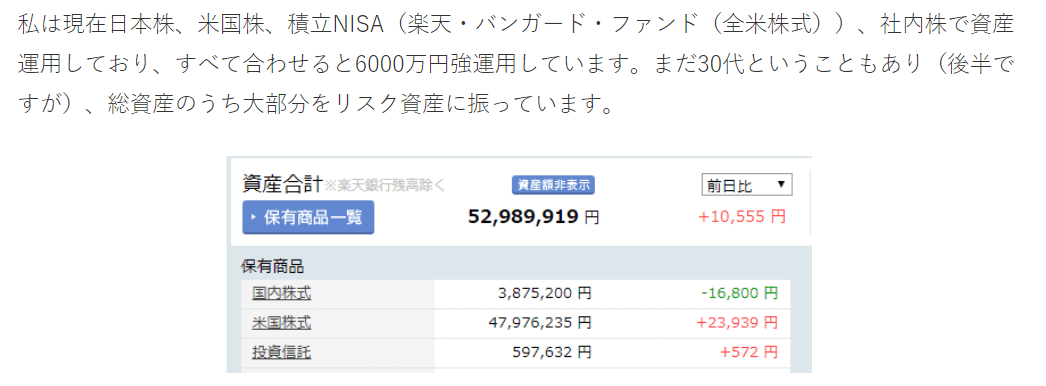Click the red +572 円 change
Viewport: 1046px width, 386px height.
748,352
